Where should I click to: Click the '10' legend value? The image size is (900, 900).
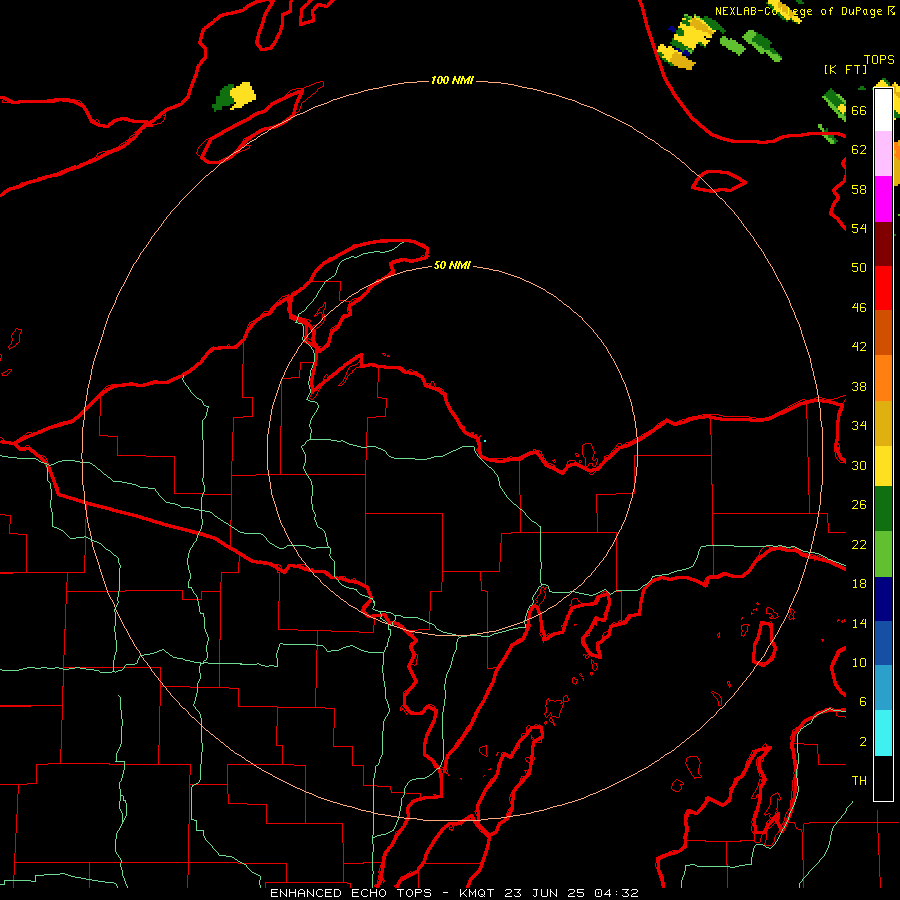pos(859,663)
